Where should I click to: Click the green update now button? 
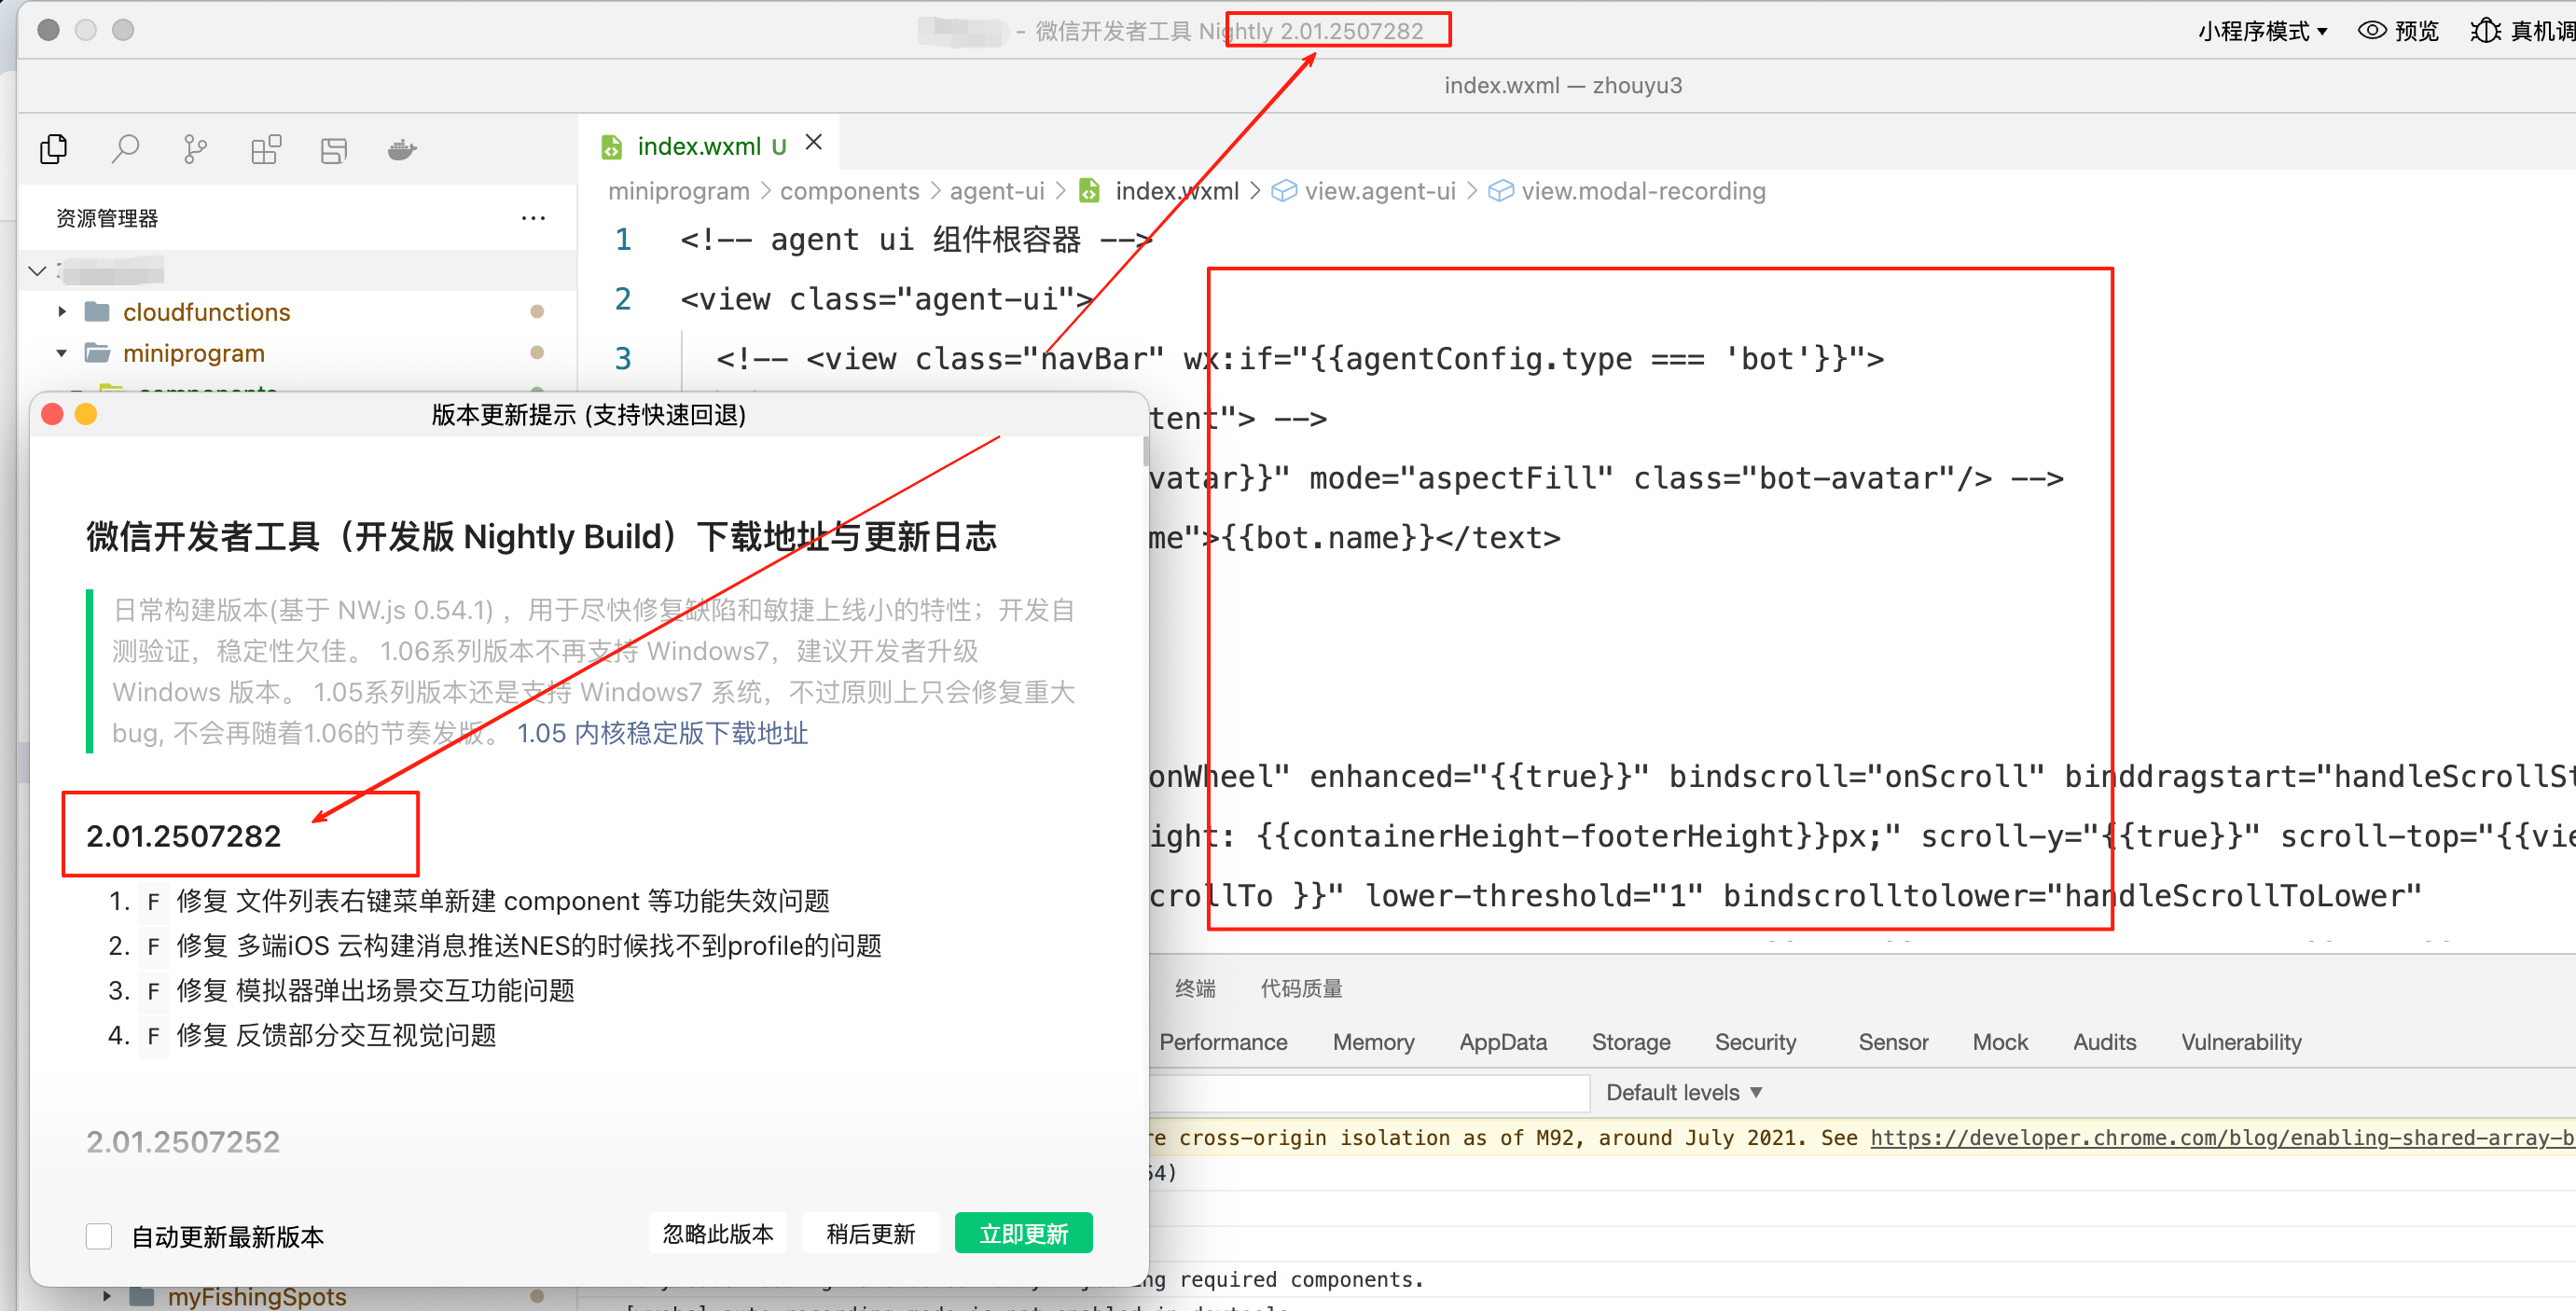(x=1023, y=1233)
